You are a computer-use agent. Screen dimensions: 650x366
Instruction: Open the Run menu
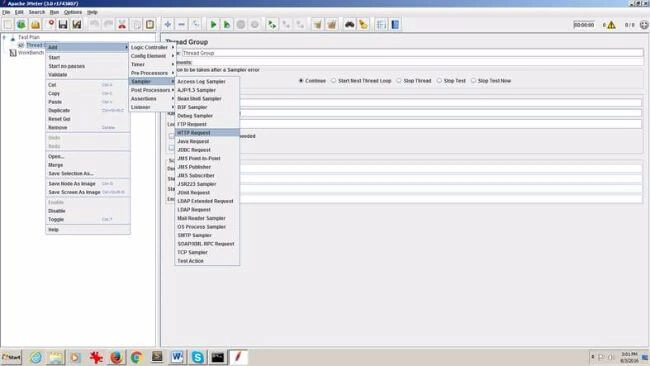[x=54, y=12]
